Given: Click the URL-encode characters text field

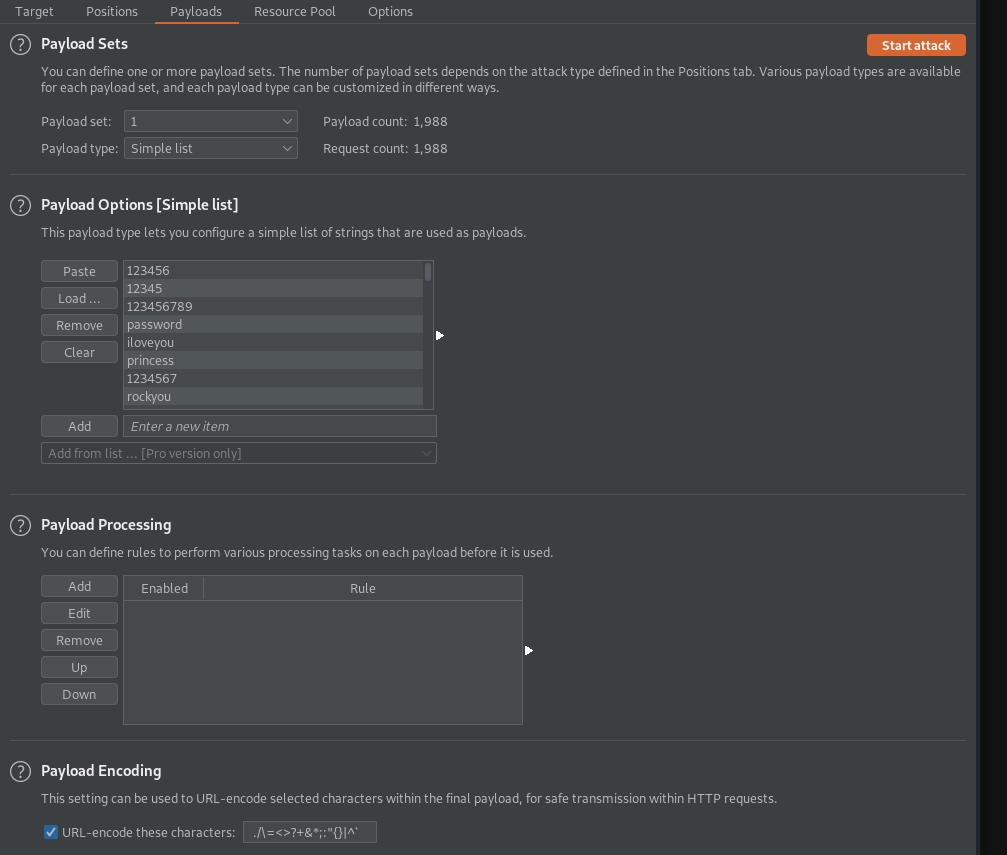Looking at the screenshot, I should (x=309, y=832).
